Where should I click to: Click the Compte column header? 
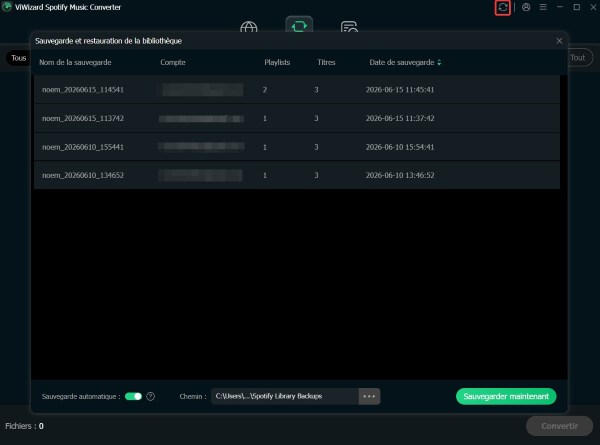click(173, 62)
